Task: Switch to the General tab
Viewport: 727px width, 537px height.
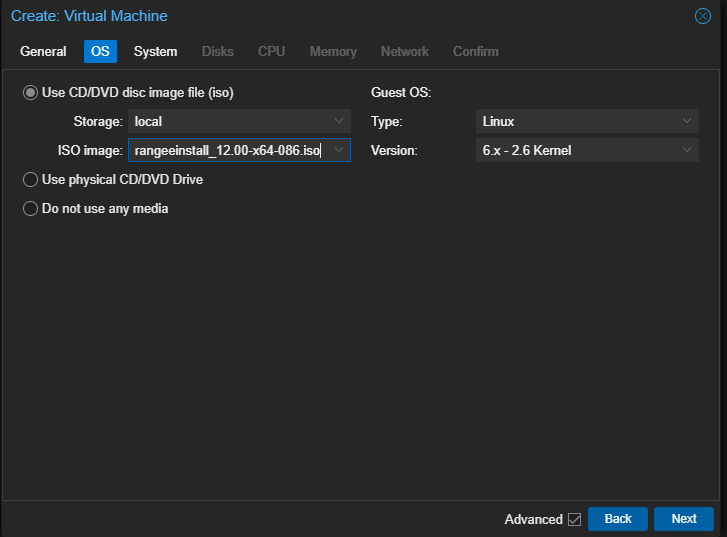Action: (43, 51)
